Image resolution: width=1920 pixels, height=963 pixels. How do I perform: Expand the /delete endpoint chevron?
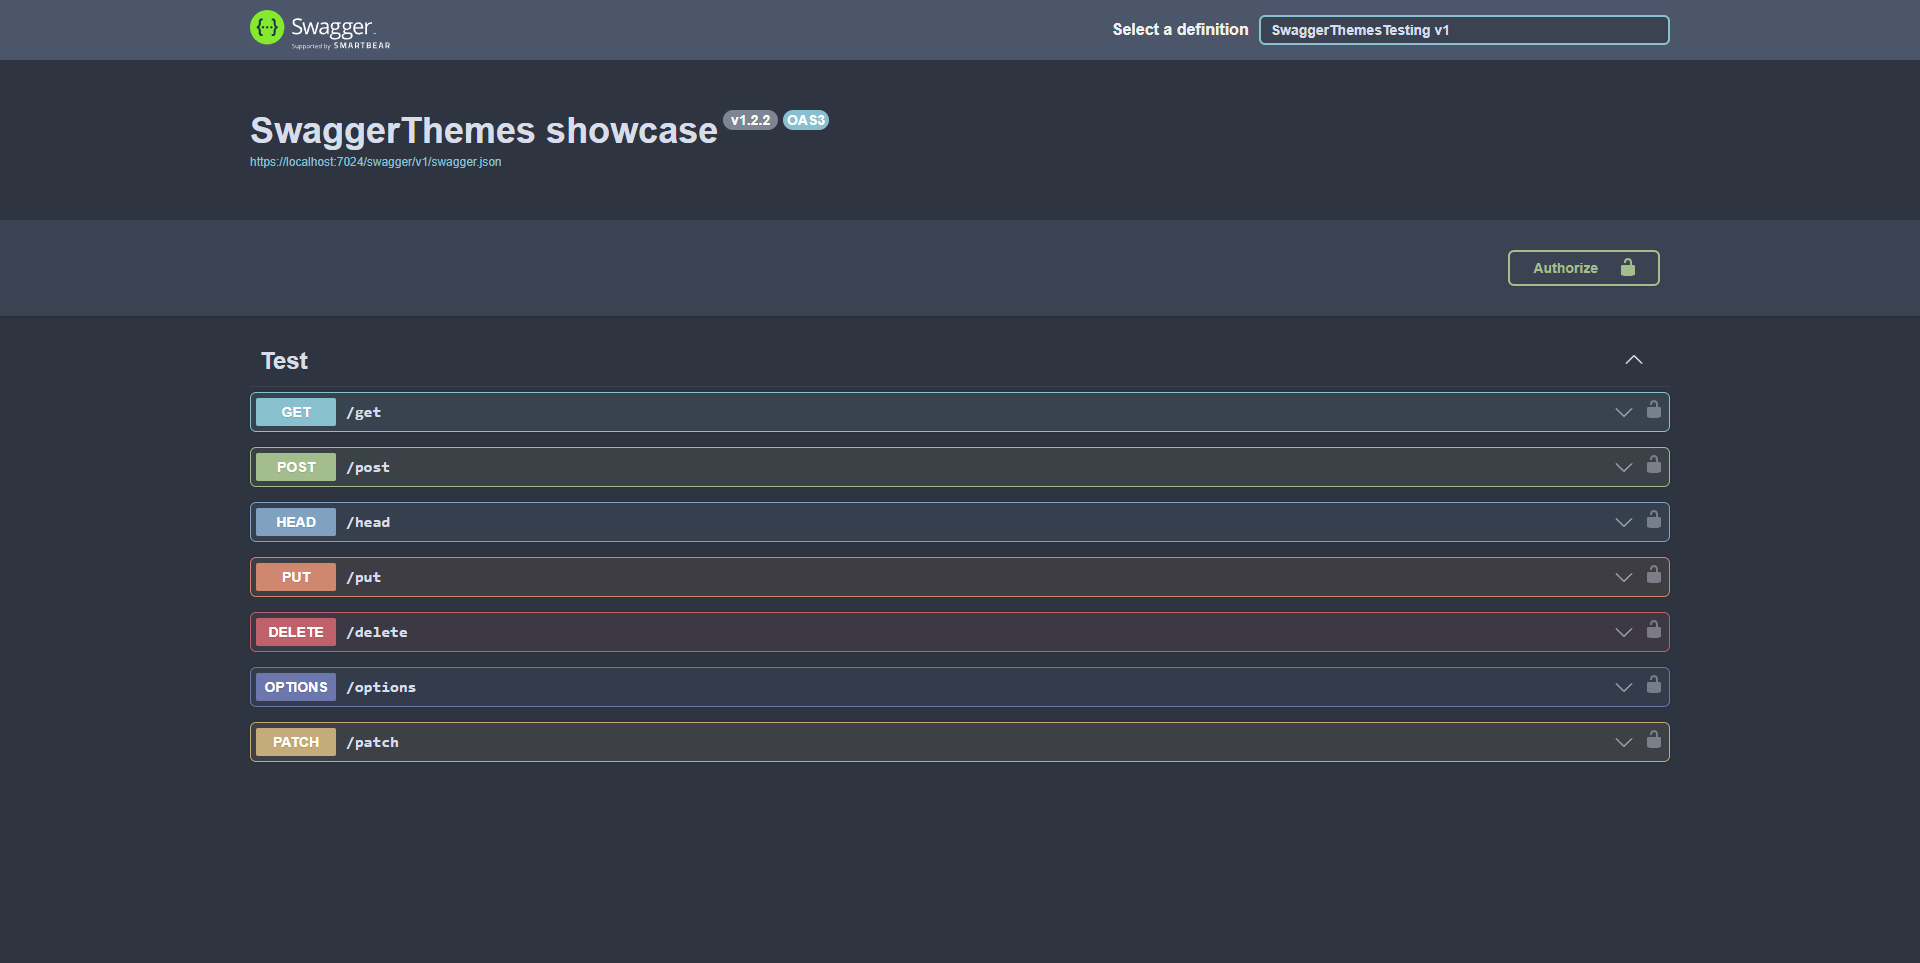[x=1624, y=632]
